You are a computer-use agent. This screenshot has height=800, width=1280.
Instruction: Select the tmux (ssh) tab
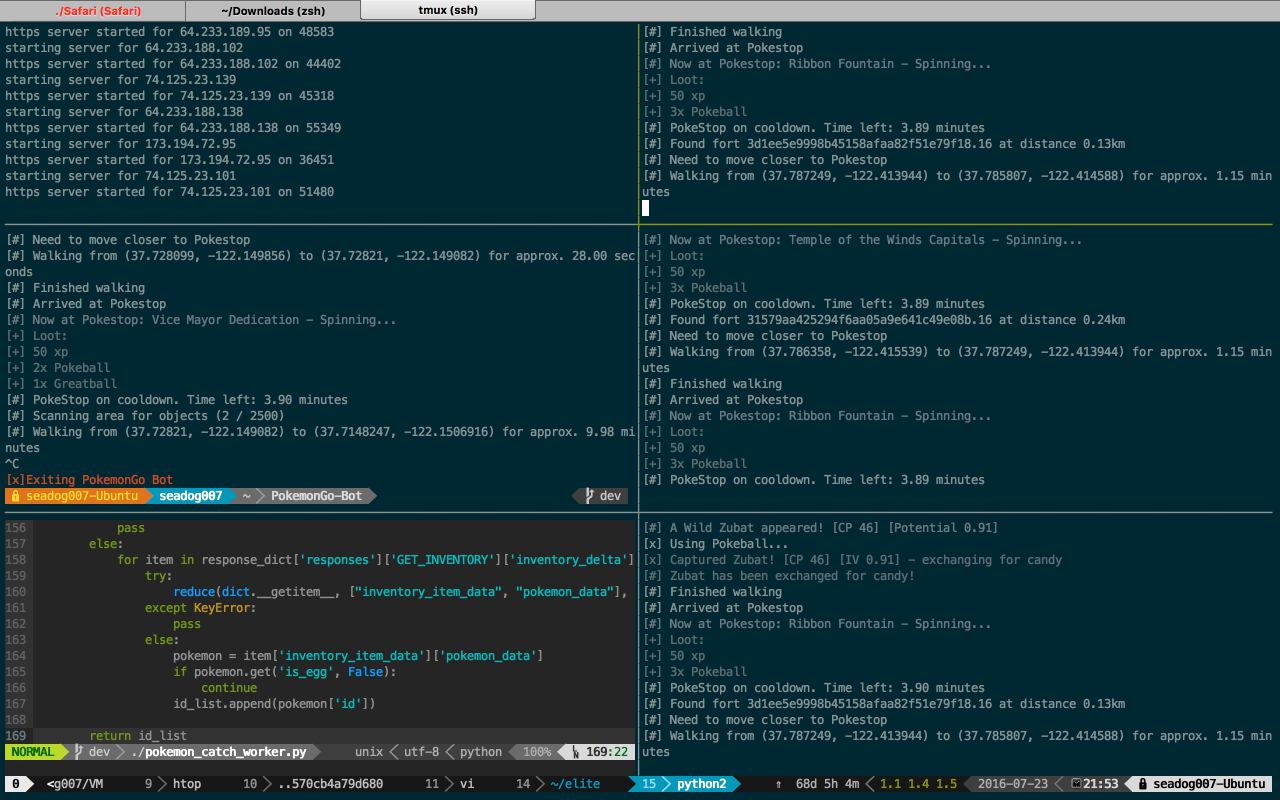(x=447, y=10)
